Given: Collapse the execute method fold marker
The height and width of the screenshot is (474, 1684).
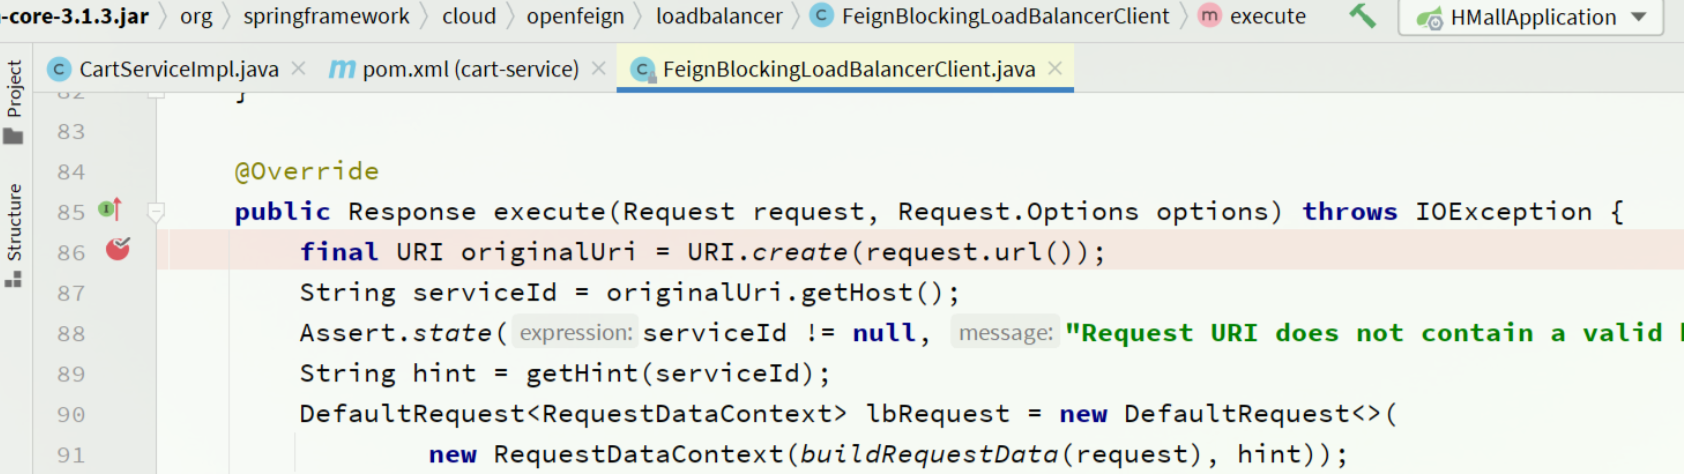Looking at the screenshot, I should [x=156, y=212].
